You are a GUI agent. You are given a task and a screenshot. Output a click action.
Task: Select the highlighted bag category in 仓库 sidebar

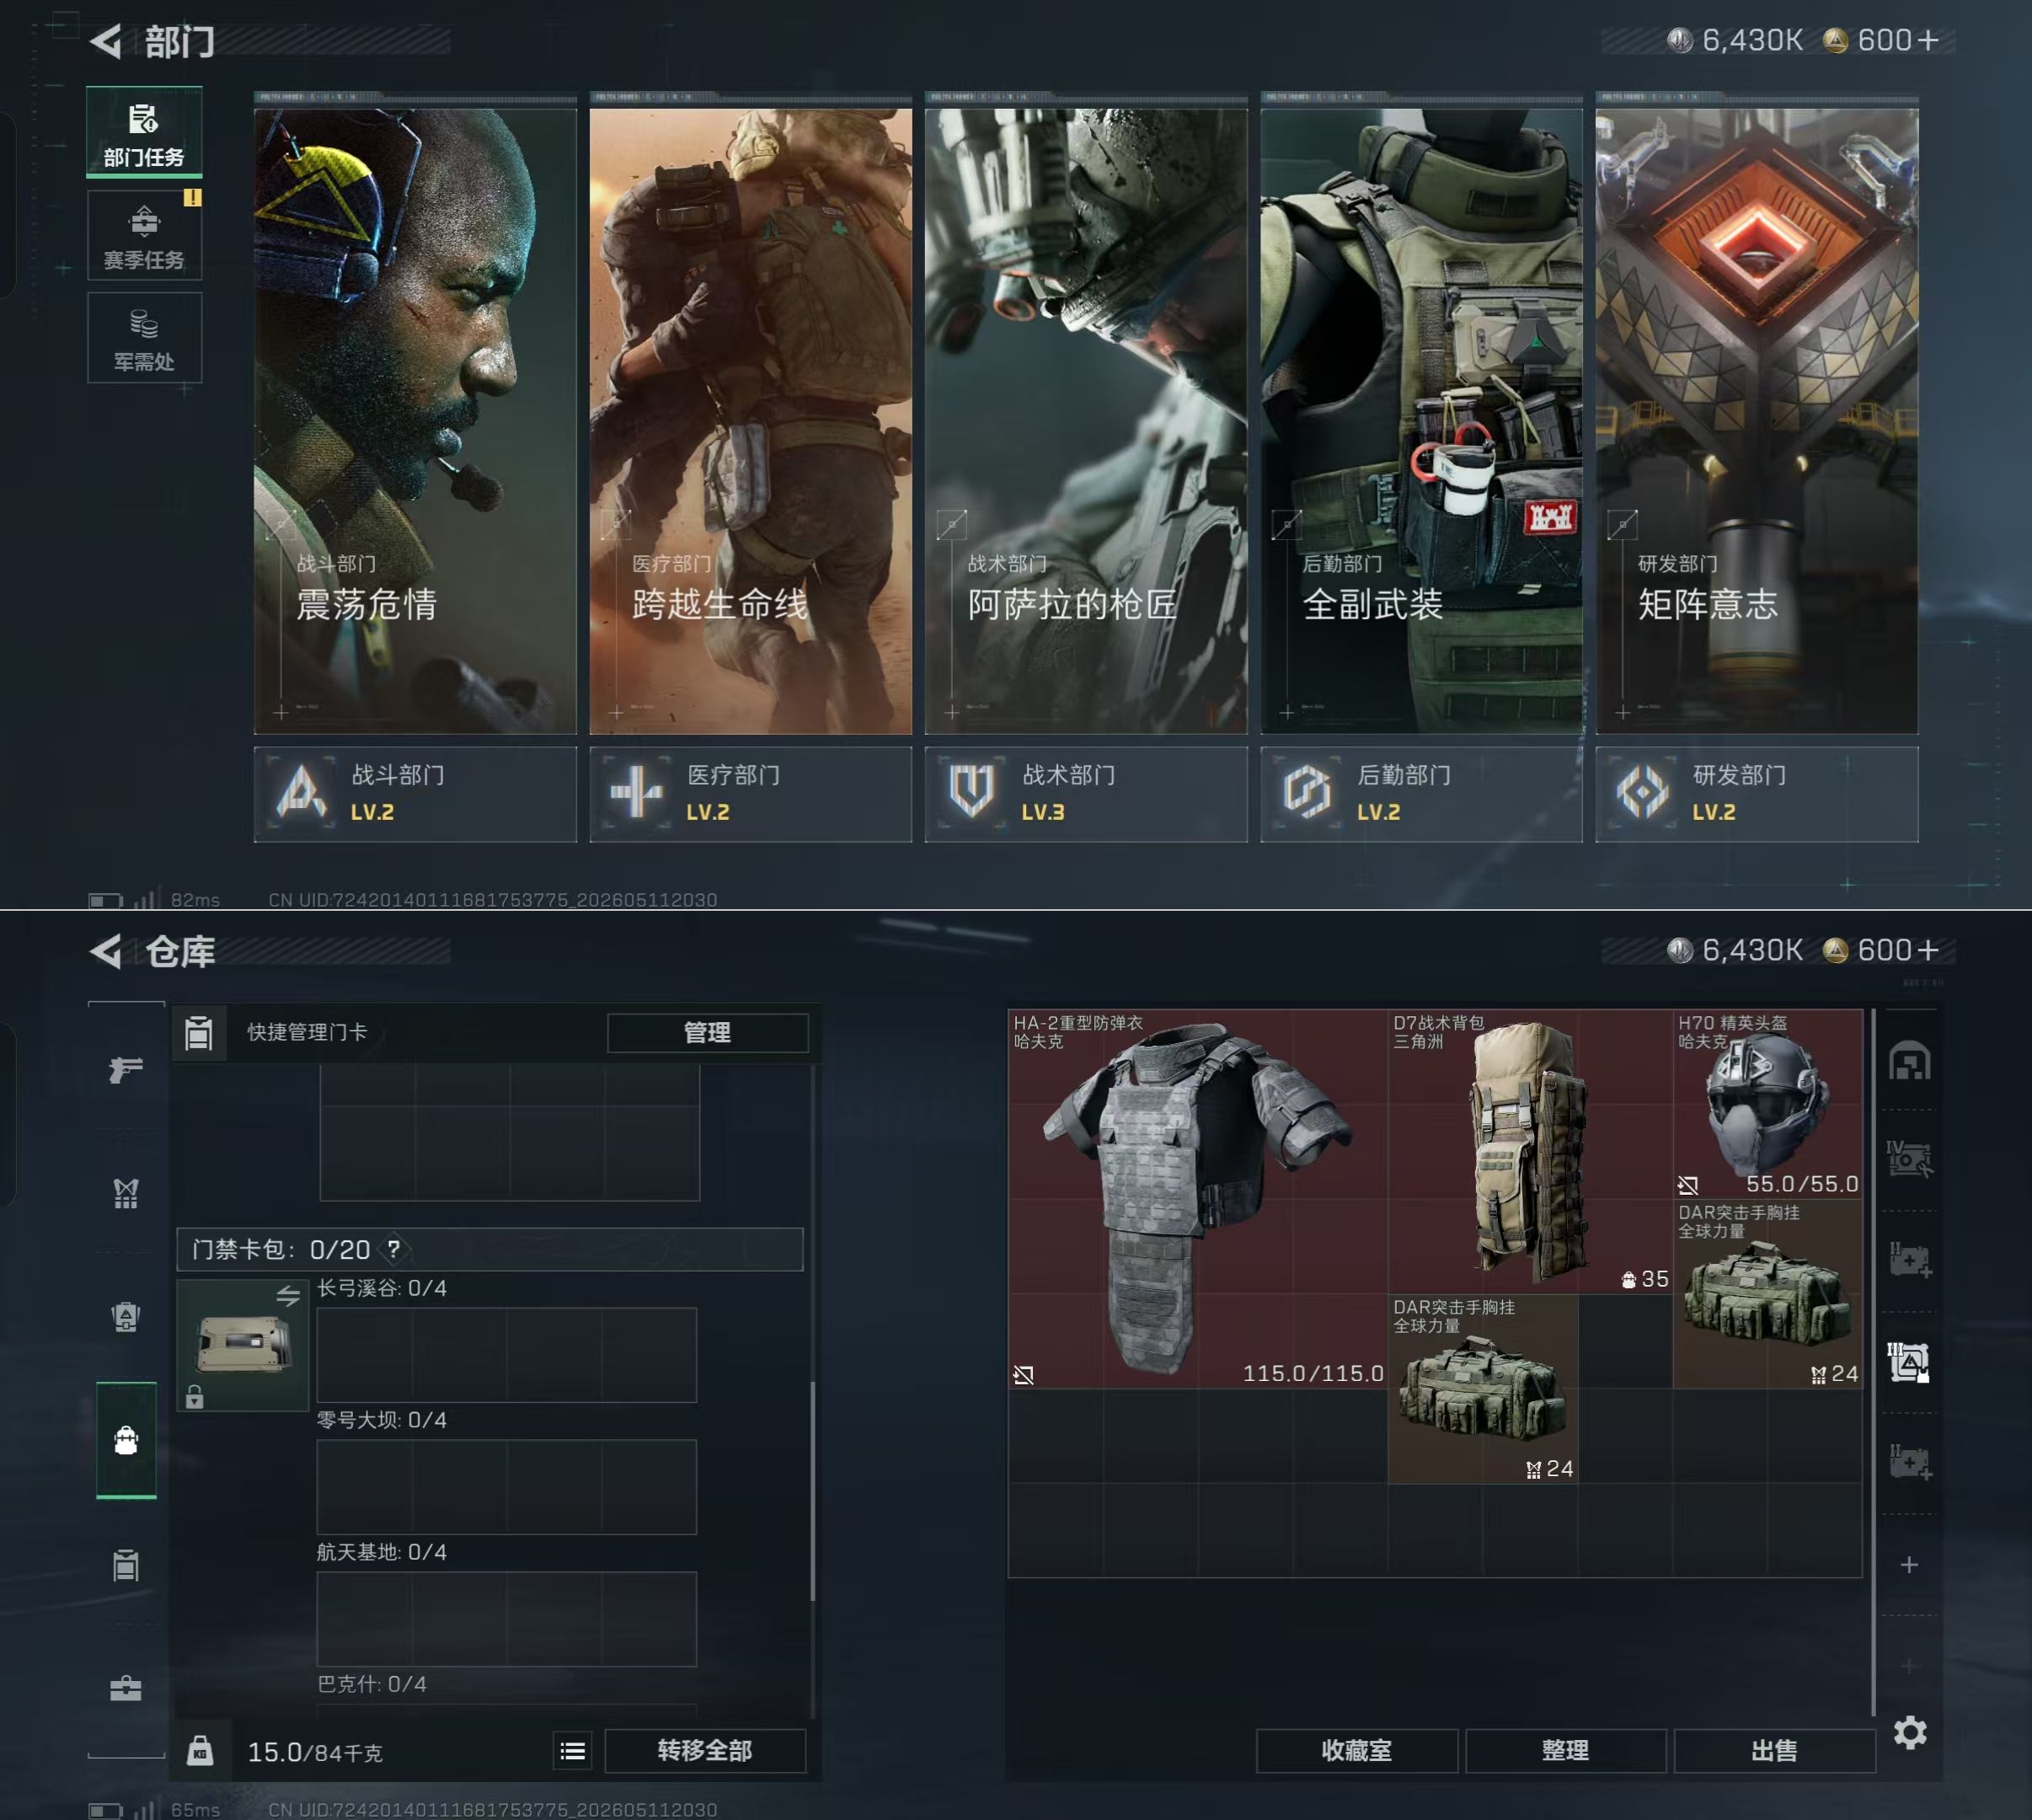(x=126, y=1440)
